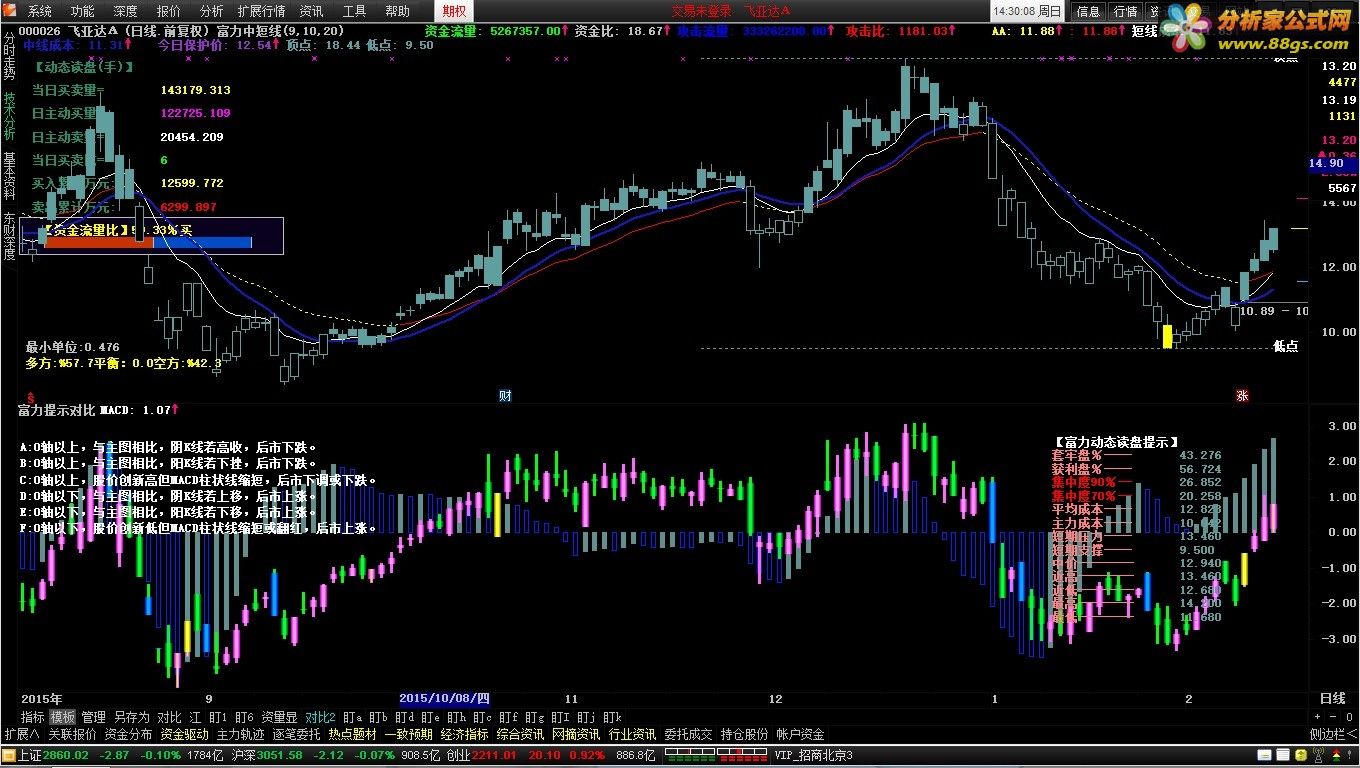Open the 帐户资金 tab
Screen dimensions: 1360x768
pyautogui.click(x=801, y=734)
